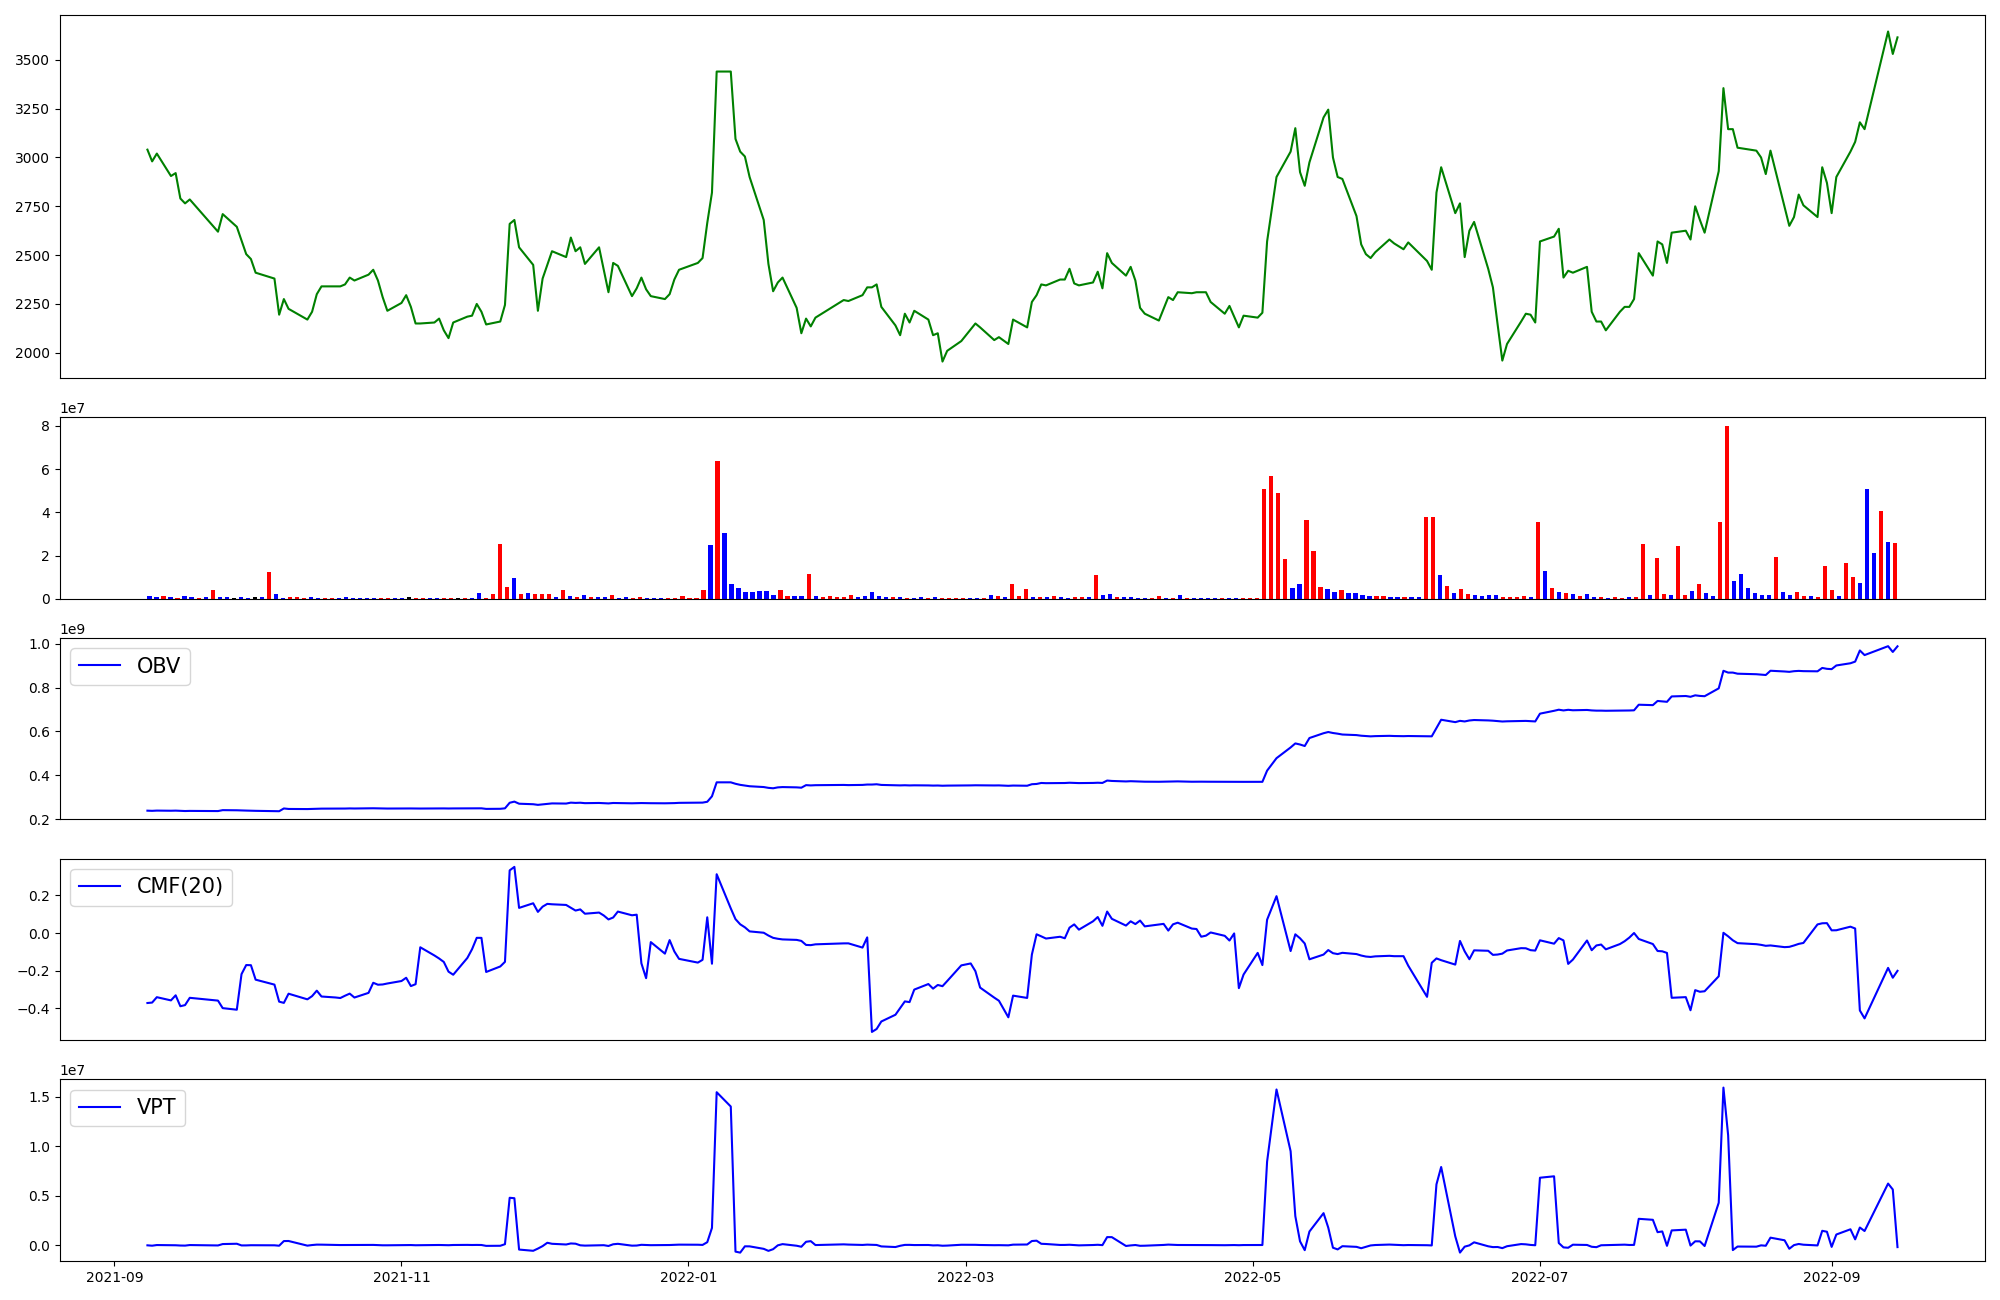The width and height of the screenshot is (2000, 1300).
Task: Click the 1e9 multiplier above OBV chart
Action: pyautogui.click(x=72, y=629)
